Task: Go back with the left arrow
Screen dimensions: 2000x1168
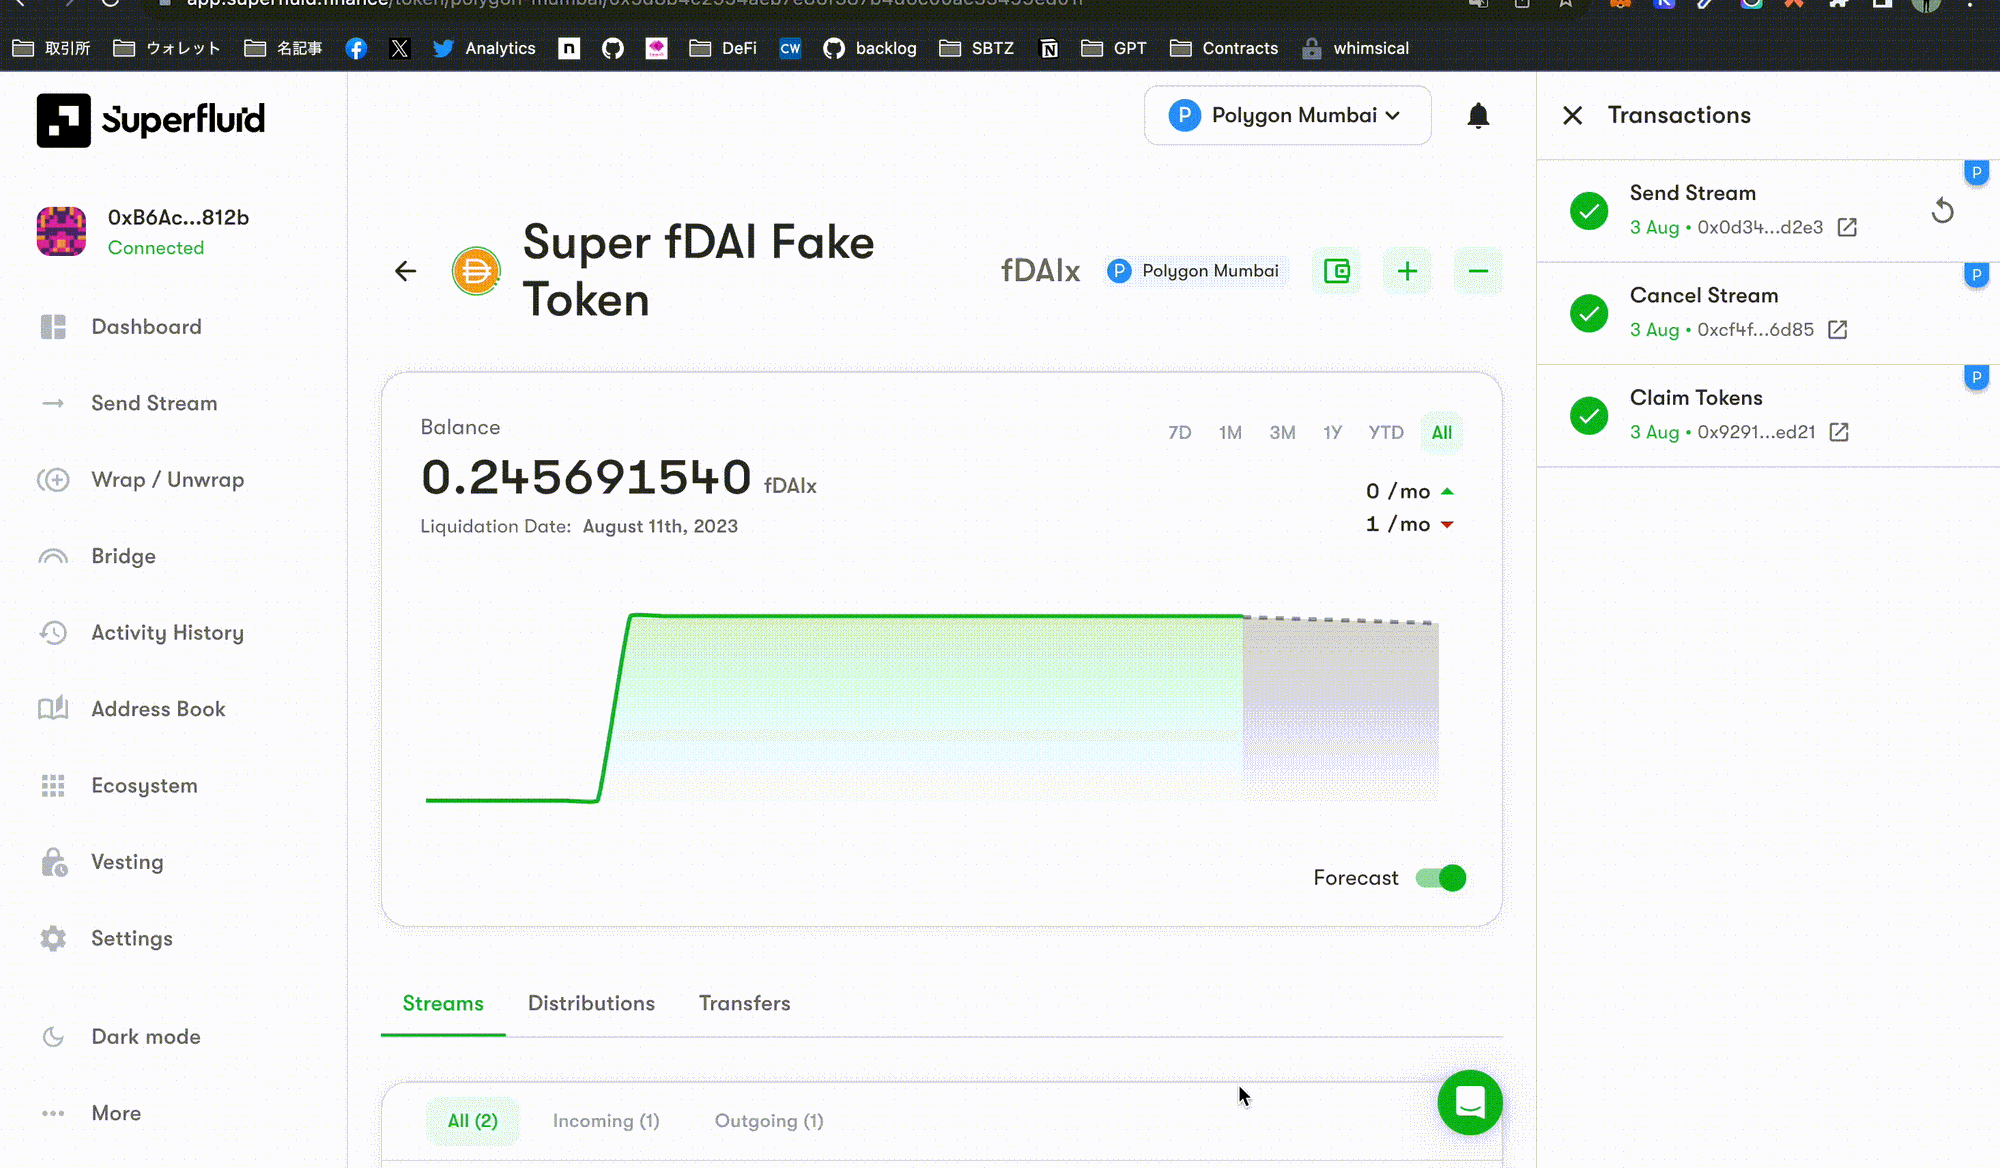Action: 405,271
